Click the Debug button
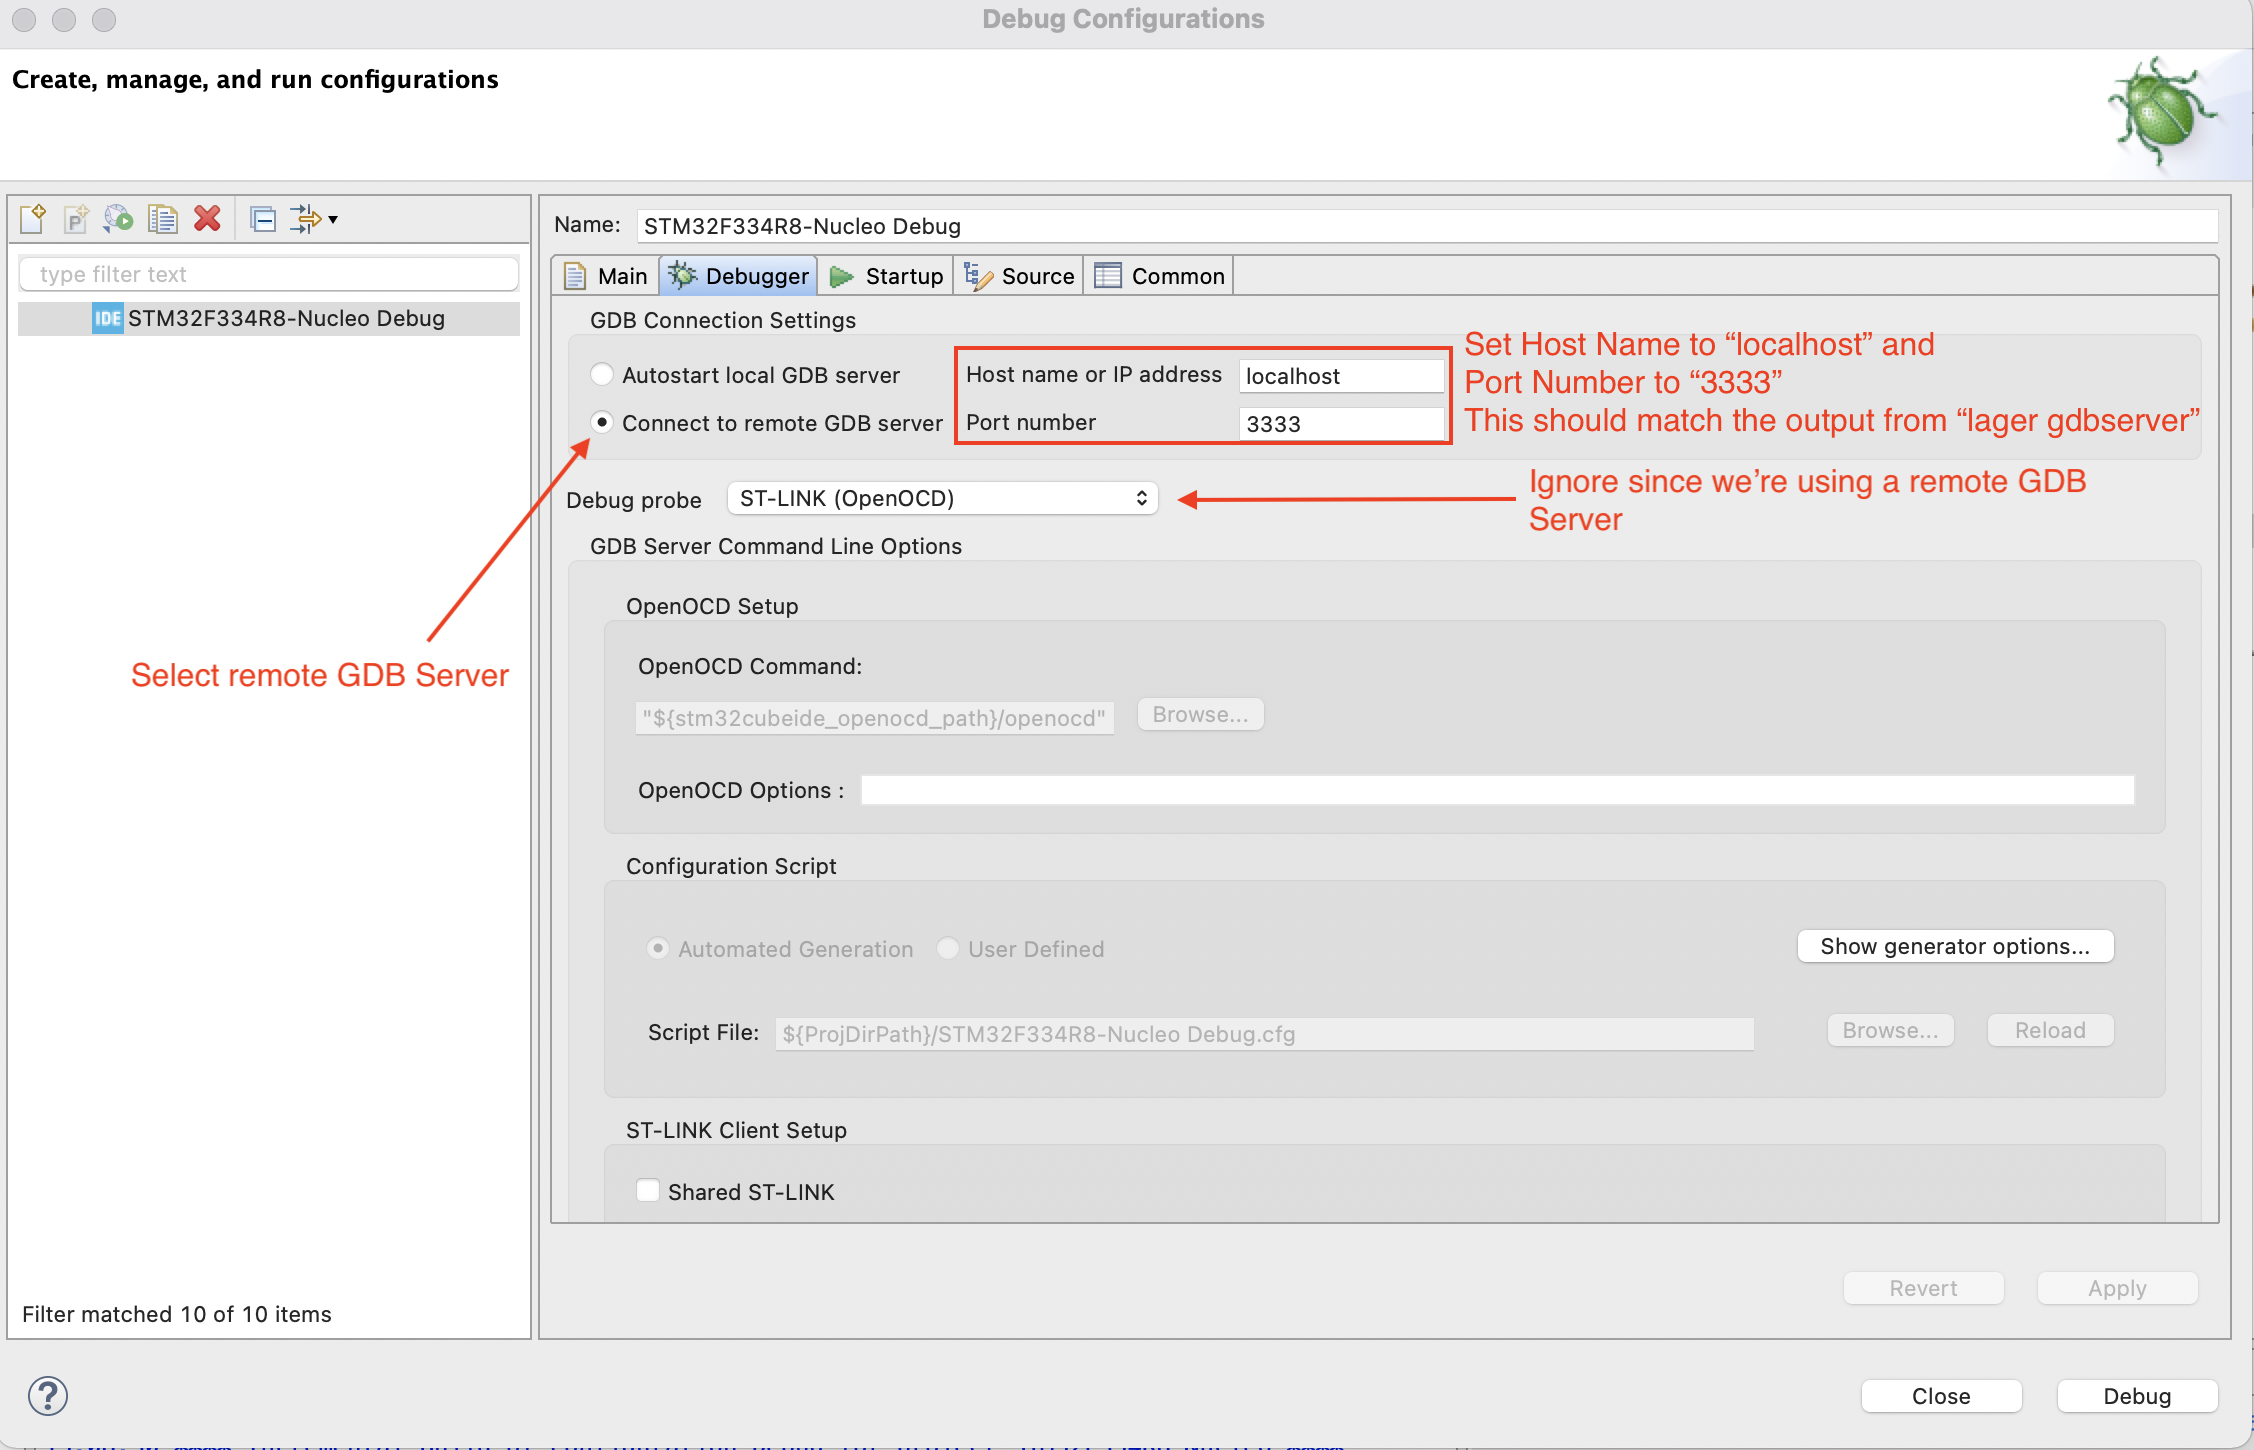Viewport: 2254px width, 1450px height. click(x=2138, y=1396)
